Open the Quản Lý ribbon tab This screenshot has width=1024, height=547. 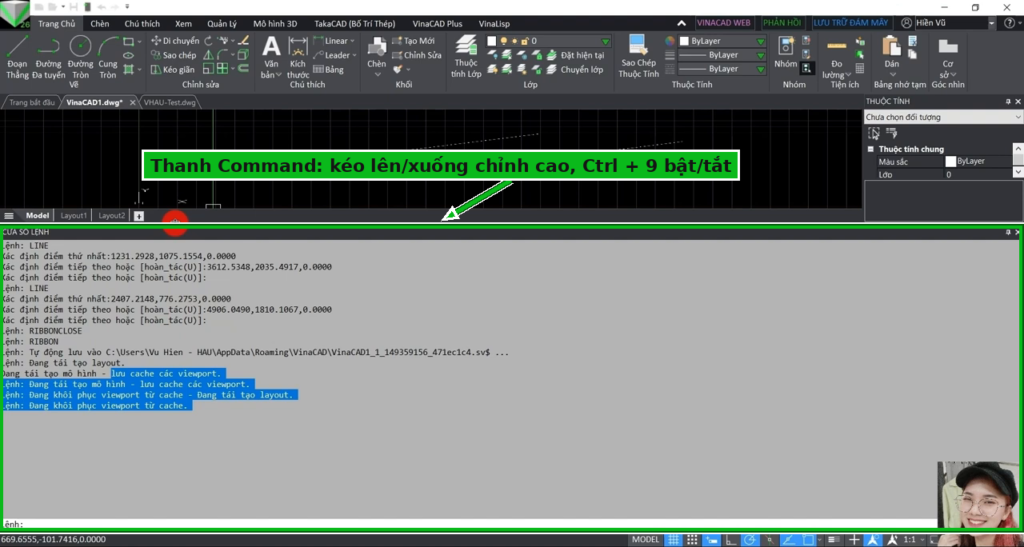click(x=221, y=23)
